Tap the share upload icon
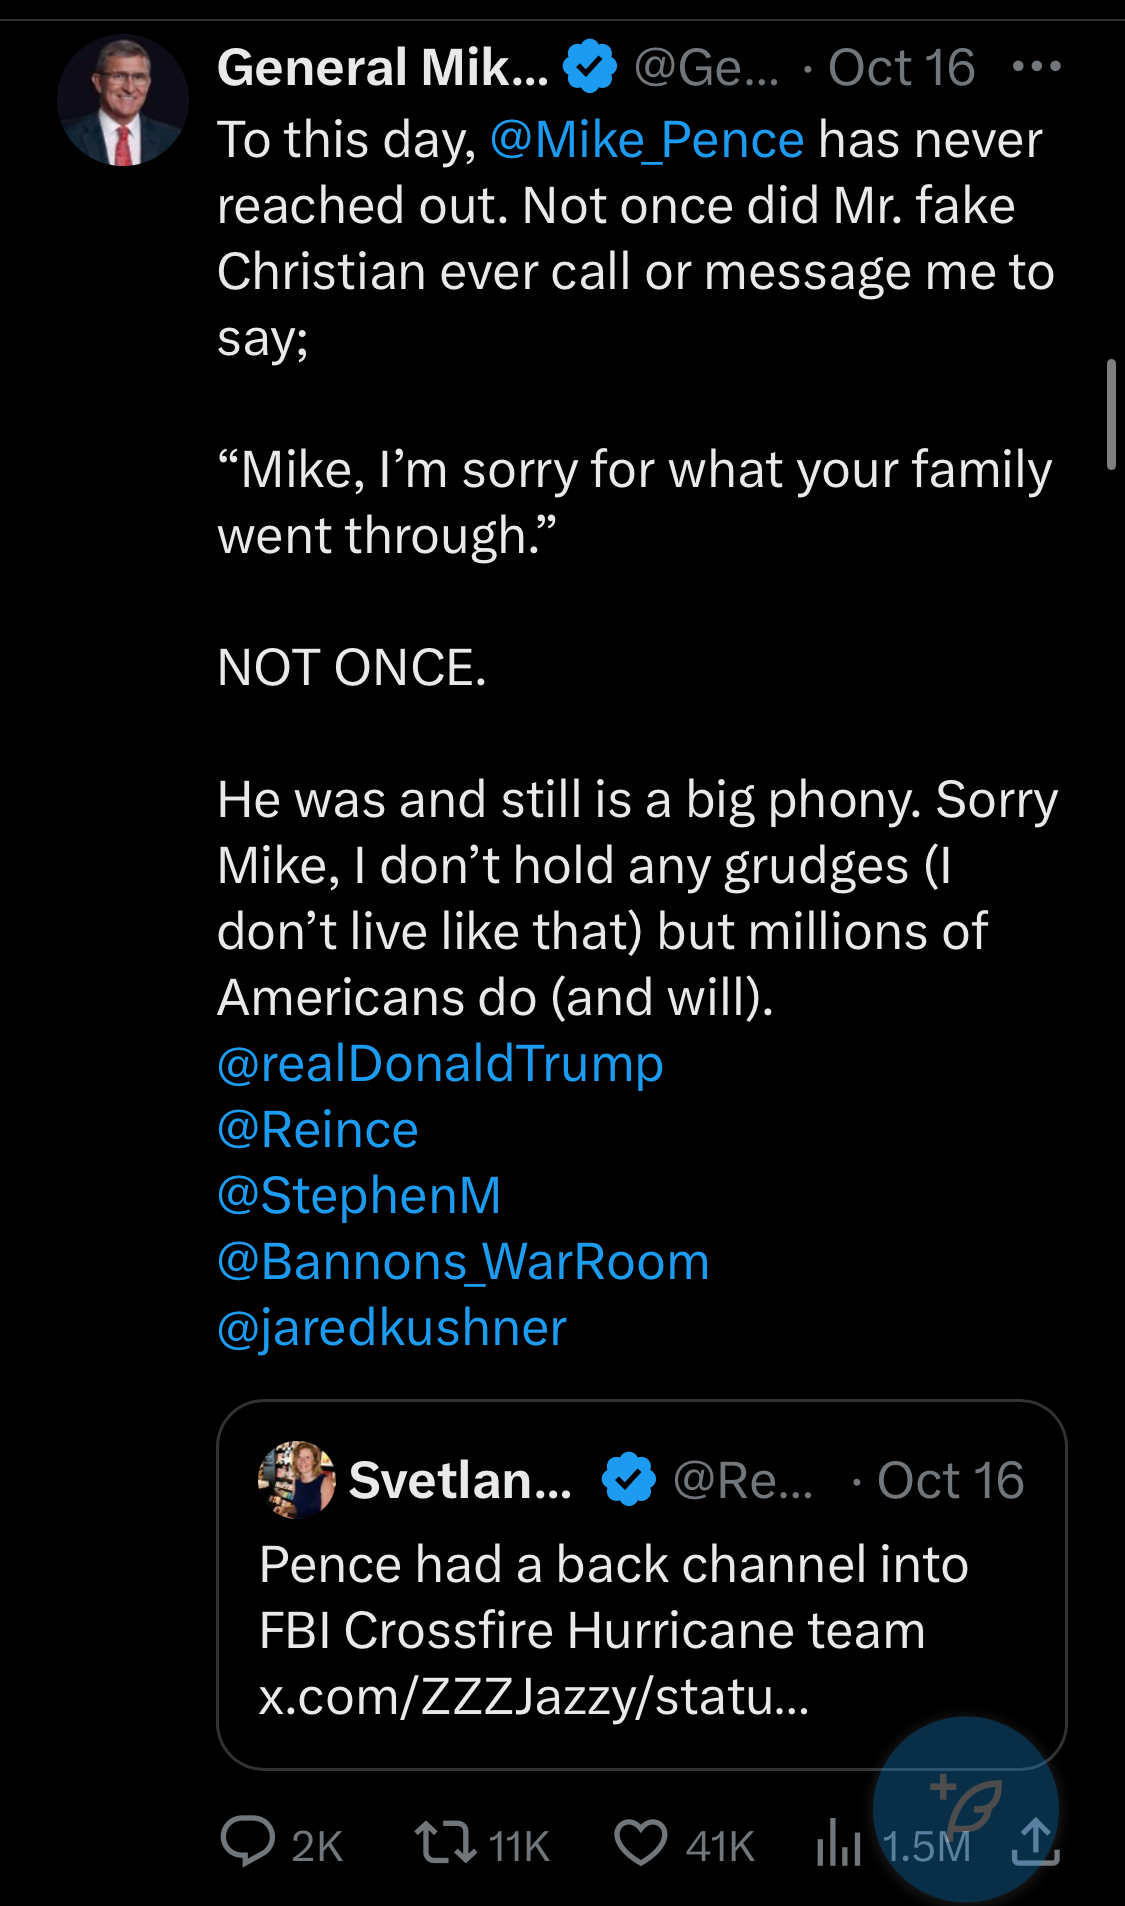The image size is (1125, 1906). [1035, 1842]
